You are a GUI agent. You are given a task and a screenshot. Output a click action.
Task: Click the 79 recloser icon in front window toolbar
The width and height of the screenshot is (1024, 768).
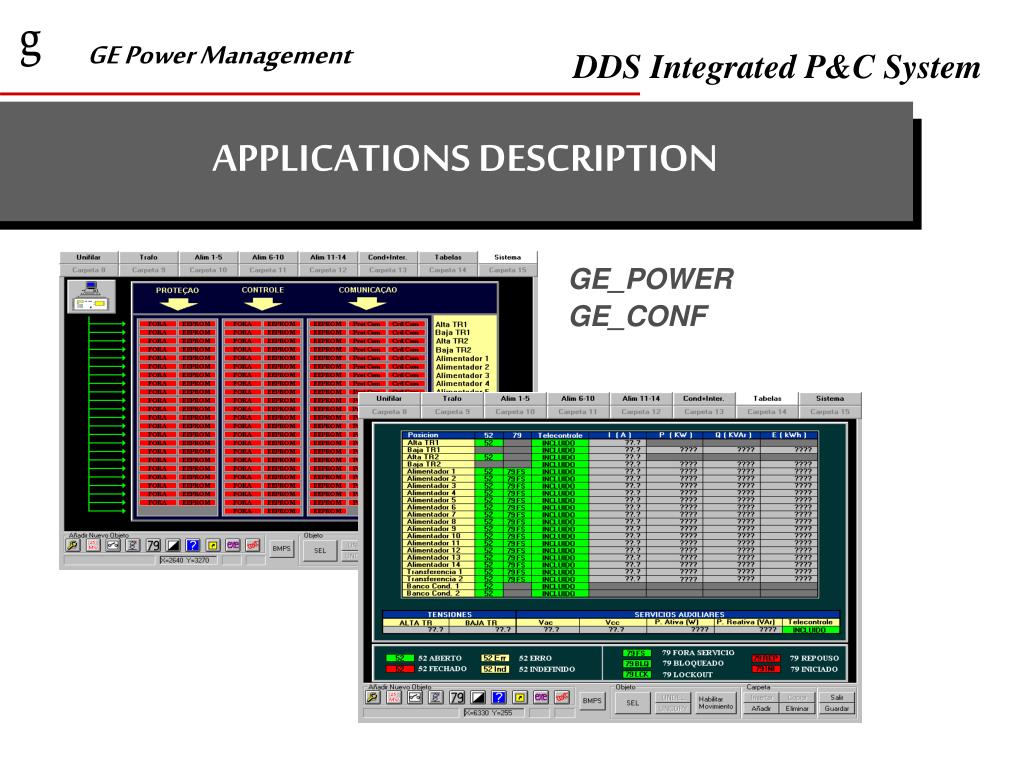point(457,697)
